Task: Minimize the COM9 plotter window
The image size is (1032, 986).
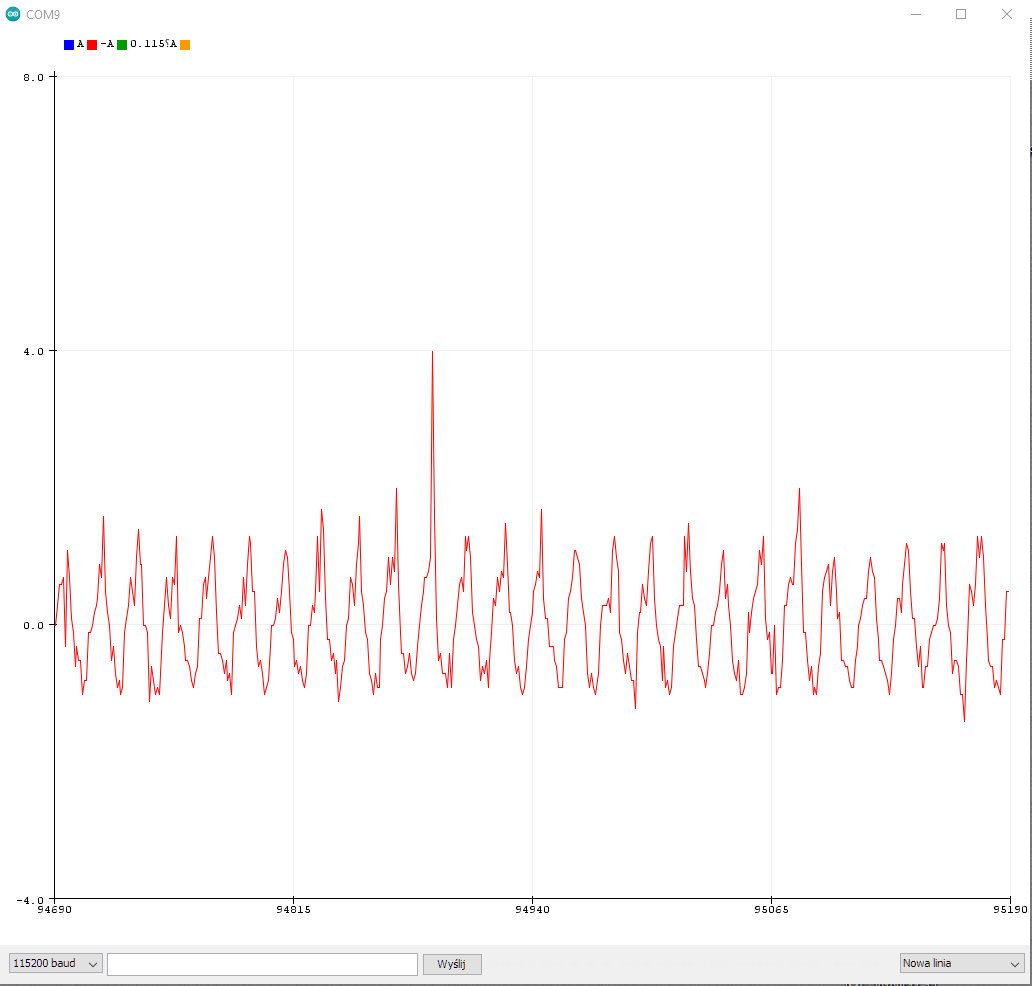Action: tap(916, 14)
